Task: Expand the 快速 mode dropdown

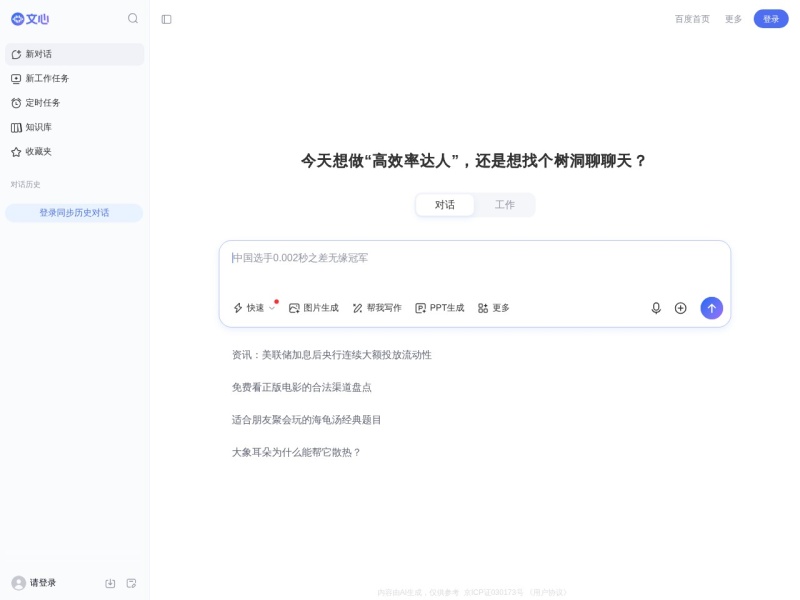Action: [254, 308]
